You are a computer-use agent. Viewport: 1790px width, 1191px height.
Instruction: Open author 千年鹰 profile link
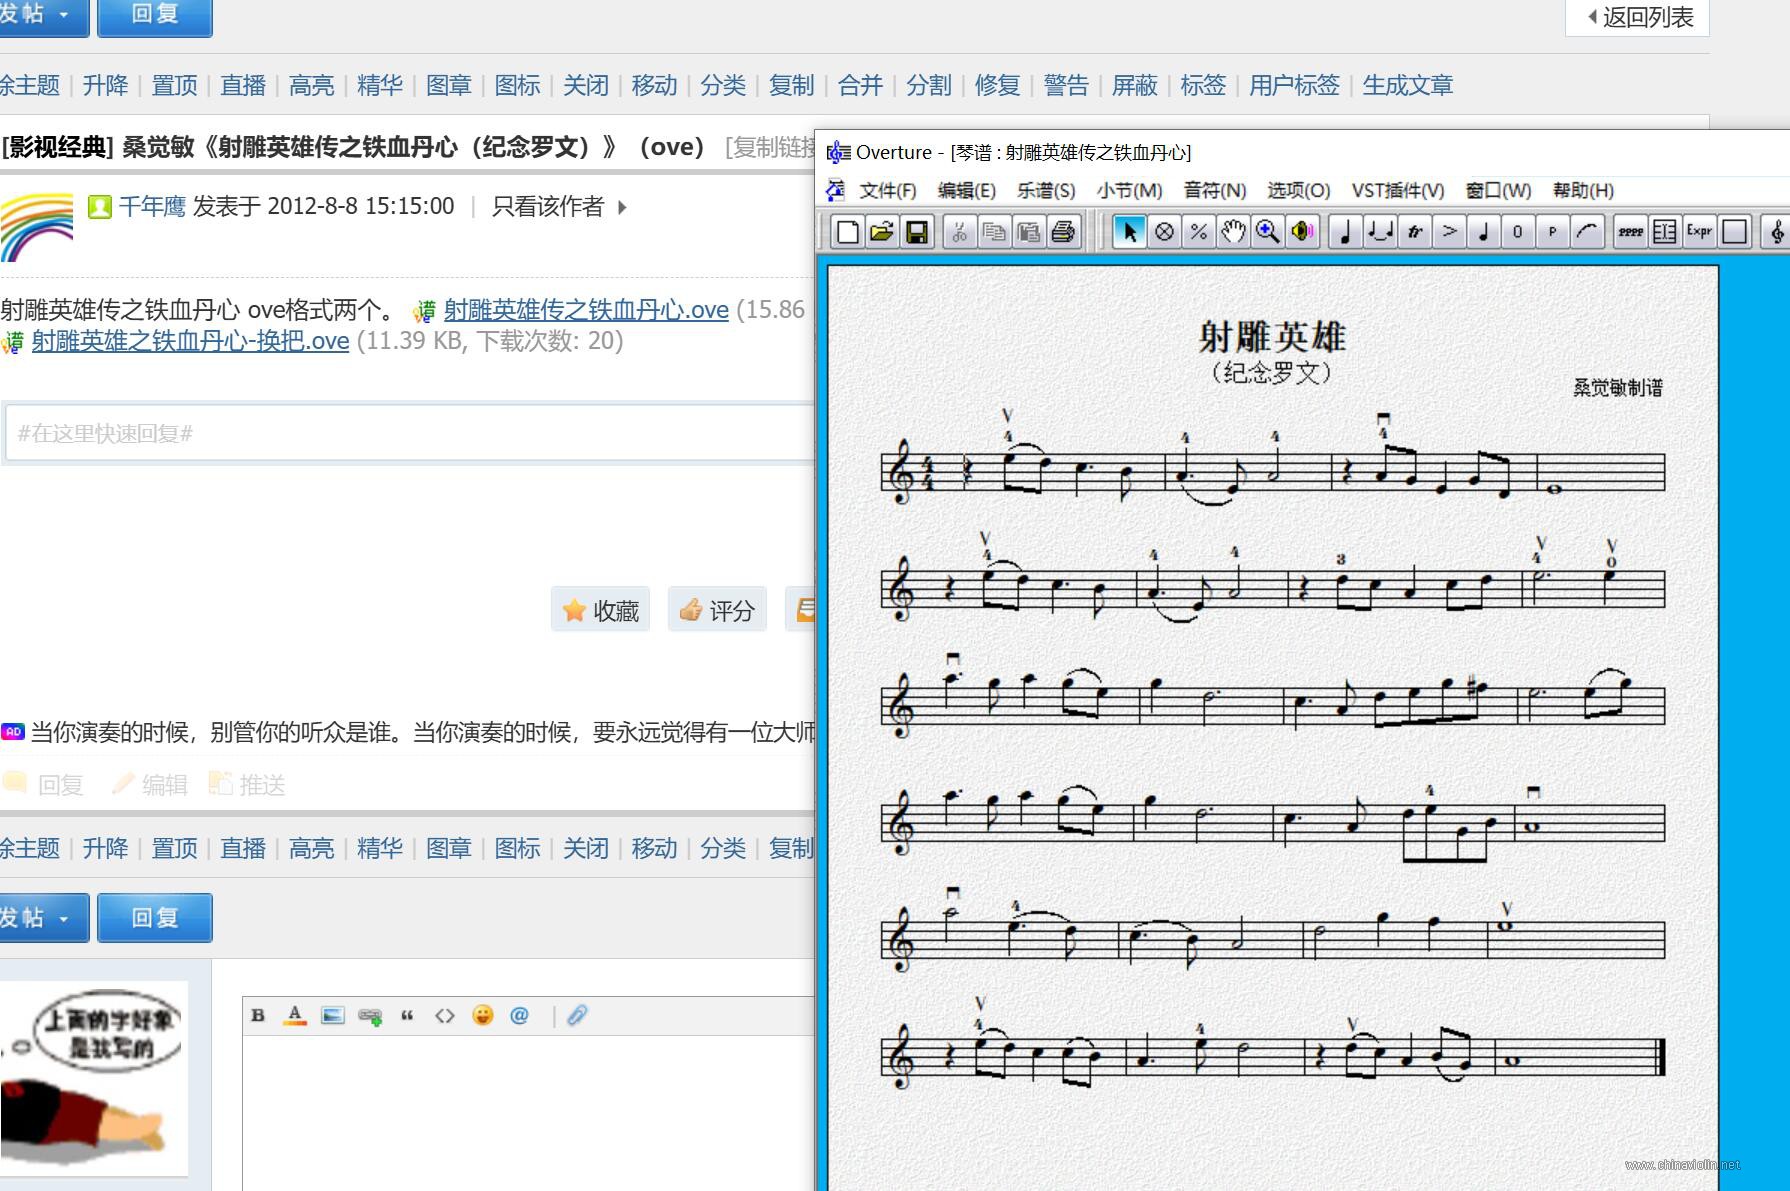tap(152, 206)
